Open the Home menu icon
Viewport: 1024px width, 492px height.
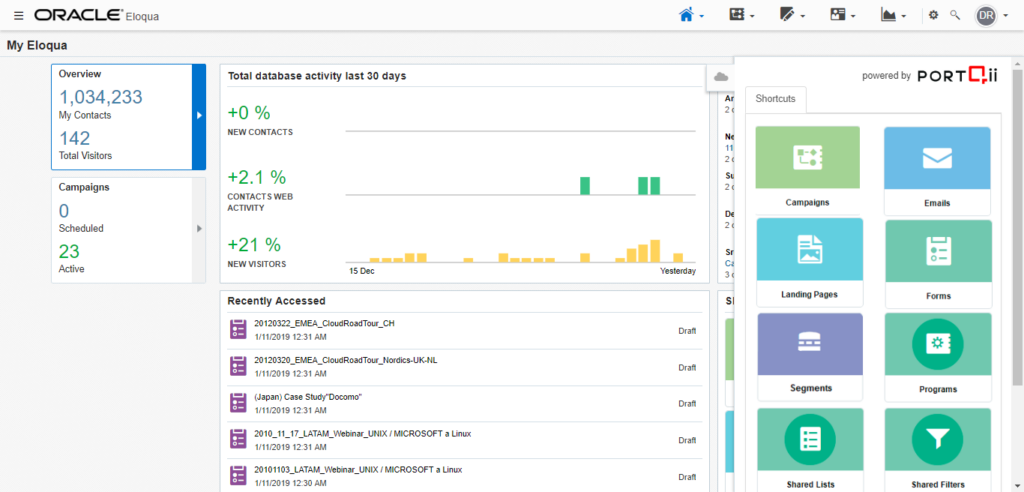(686, 14)
